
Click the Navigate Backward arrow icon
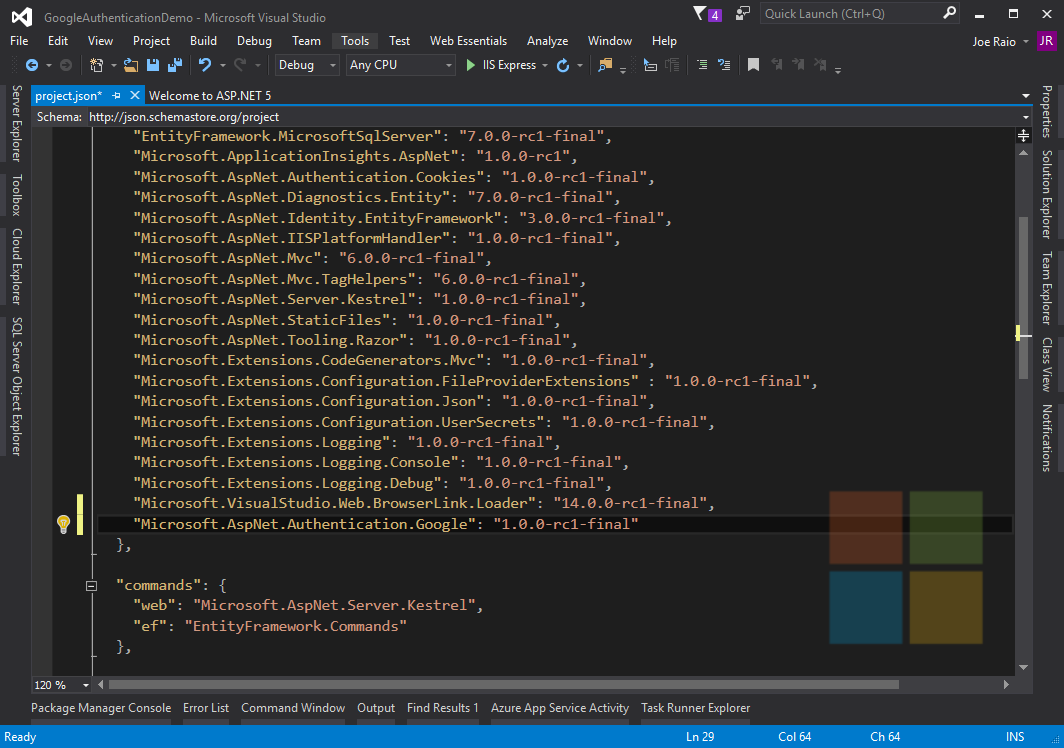(x=31, y=65)
